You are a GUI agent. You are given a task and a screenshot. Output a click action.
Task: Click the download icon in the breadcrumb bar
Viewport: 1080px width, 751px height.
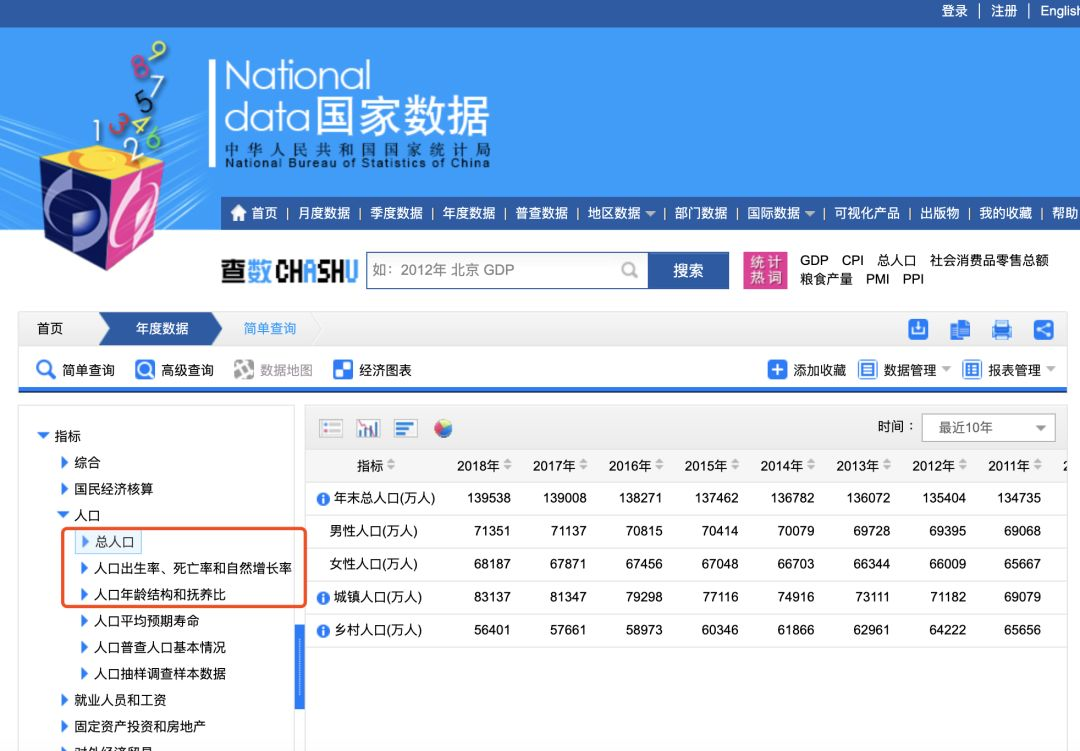[917, 329]
